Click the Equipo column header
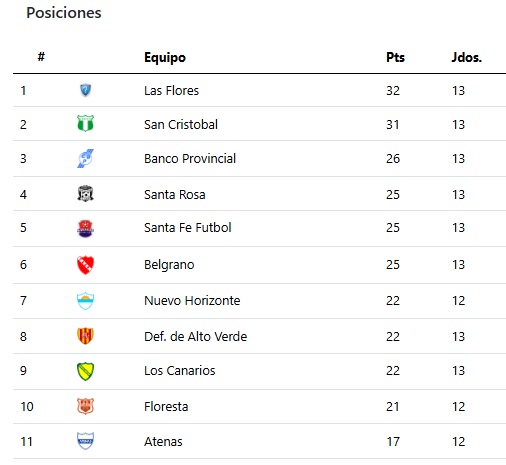Screen dimensions: 506x465 click(x=165, y=58)
